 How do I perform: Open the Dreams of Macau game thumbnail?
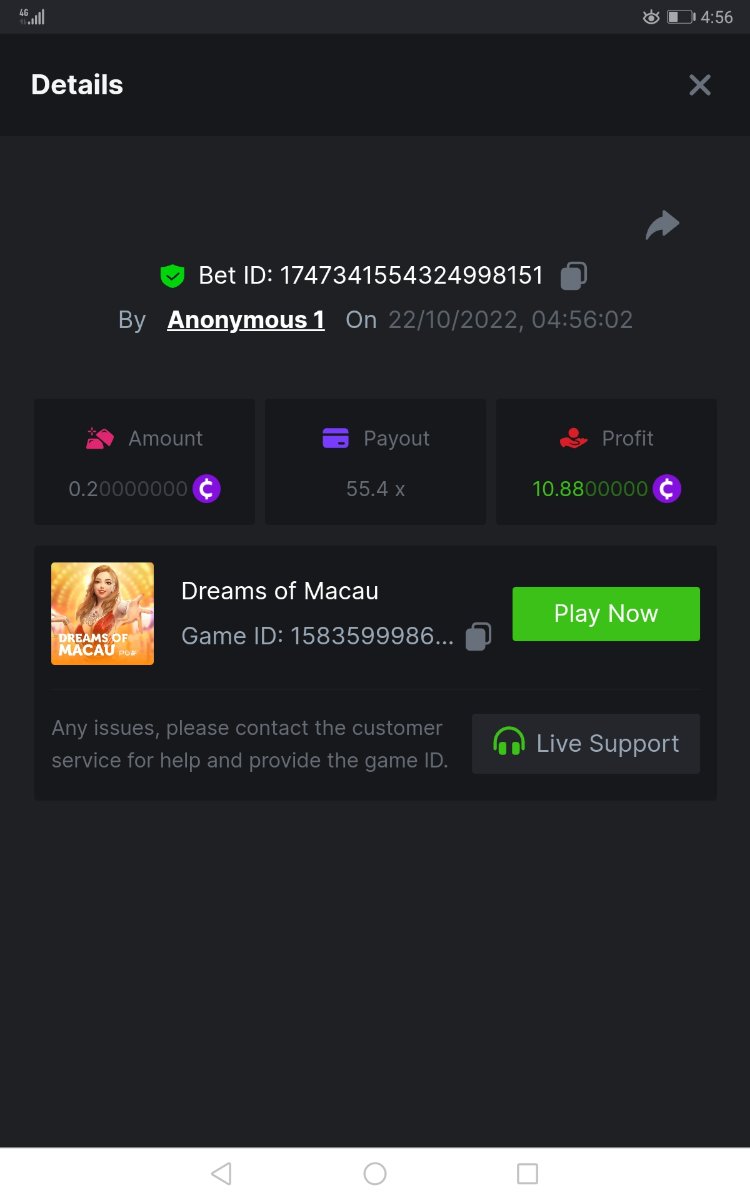pyautogui.click(x=102, y=613)
